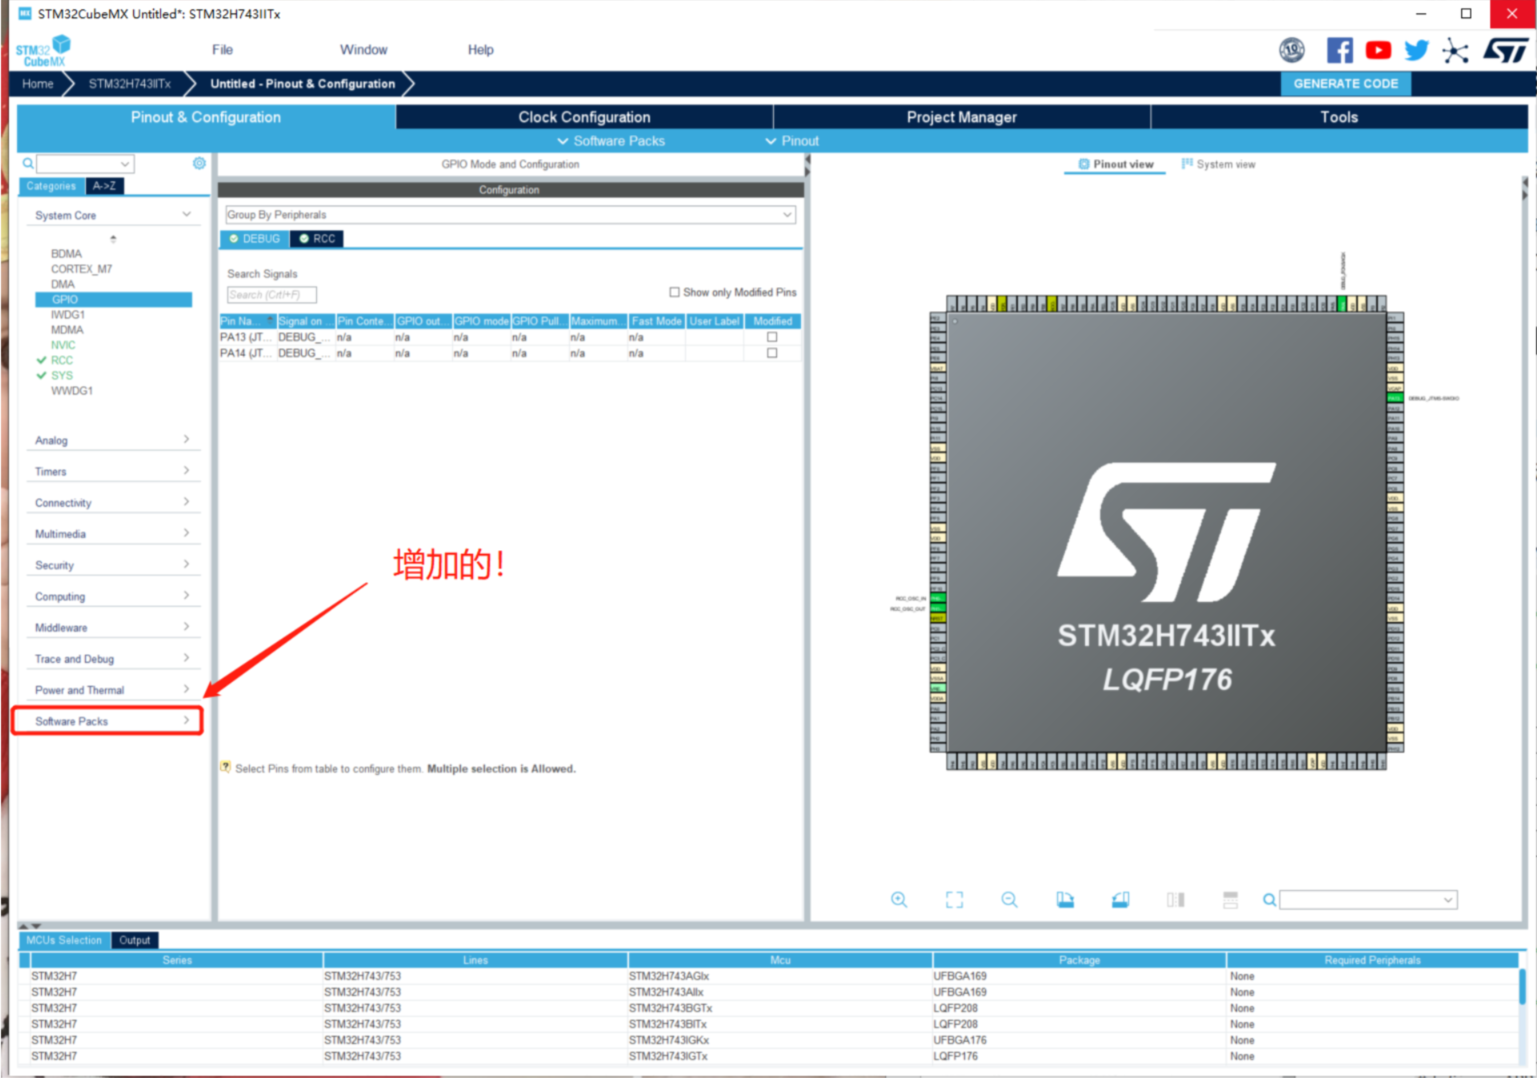This screenshot has width=1537, height=1078.
Task: Rotate the chip view counterclockwise
Action: tap(1120, 899)
